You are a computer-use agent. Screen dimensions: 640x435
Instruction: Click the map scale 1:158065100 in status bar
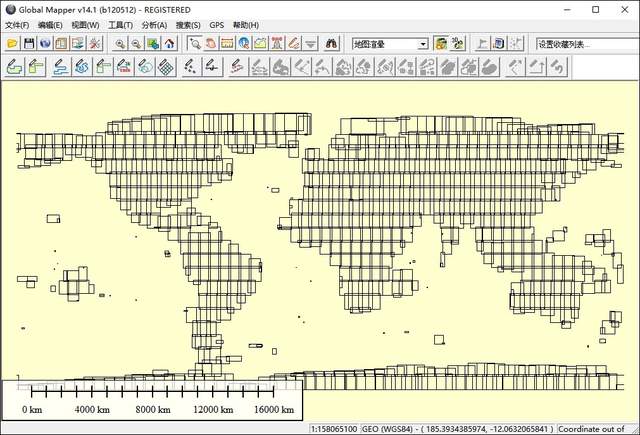point(333,428)
